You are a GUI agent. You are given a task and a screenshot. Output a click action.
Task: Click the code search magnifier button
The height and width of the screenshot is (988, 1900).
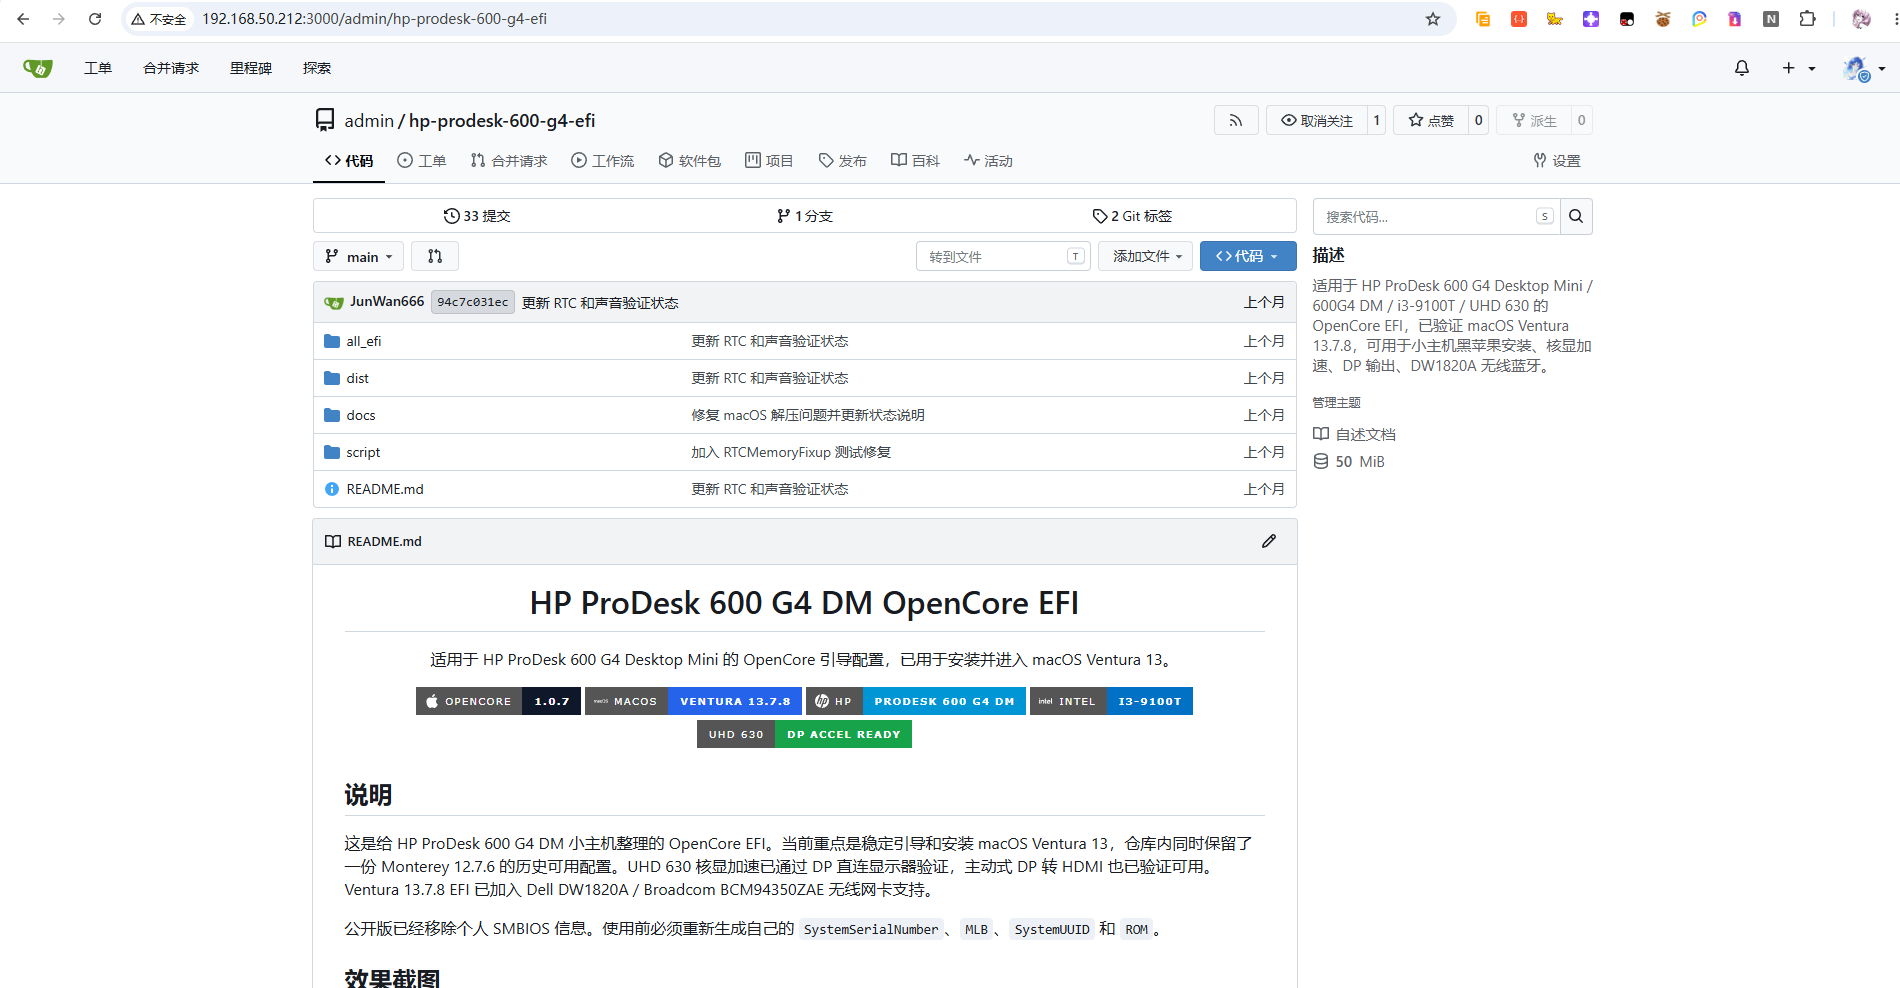click(1576, 217)
